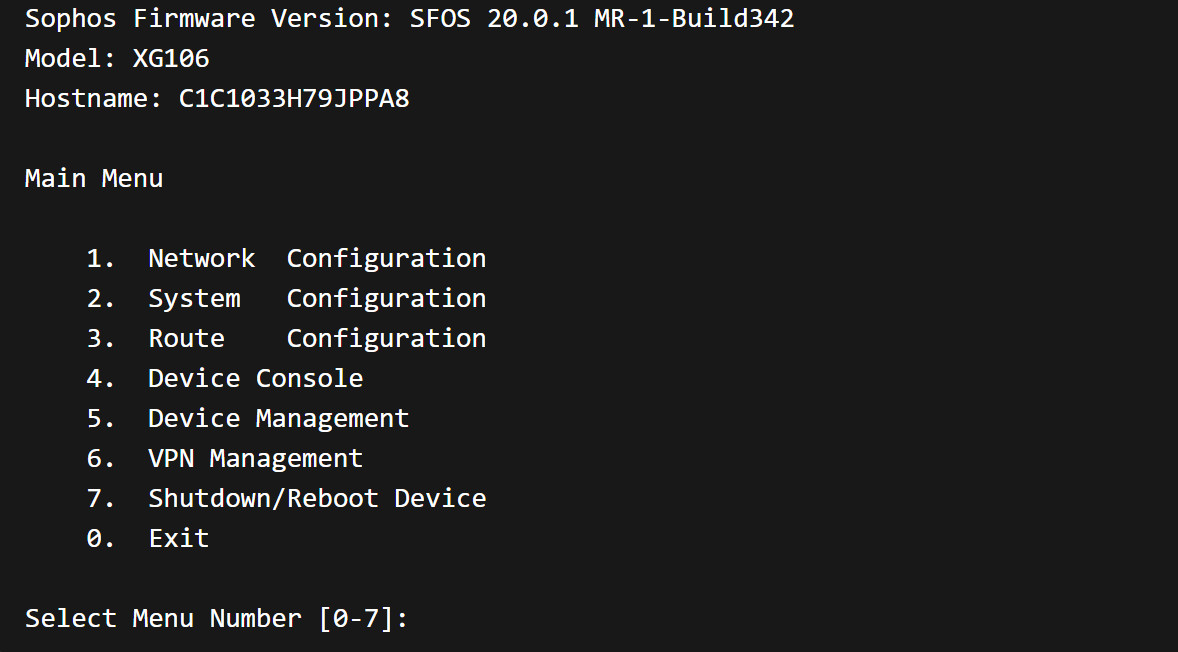Viewport: 1178px width, 652px height.
Task: Open the Route Configuration entry
Action: tap(316, 338)
